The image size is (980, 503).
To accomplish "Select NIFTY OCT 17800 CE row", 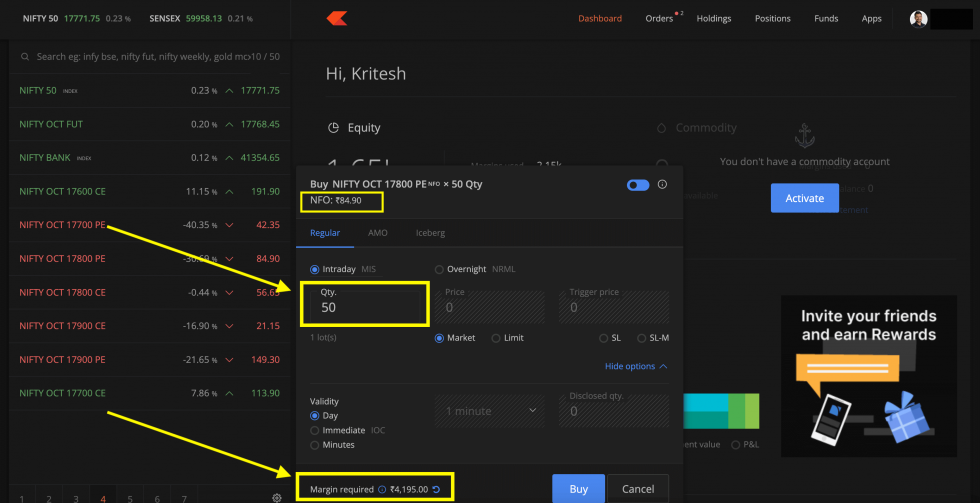I will pyautogui.click(x=149, y=292).
